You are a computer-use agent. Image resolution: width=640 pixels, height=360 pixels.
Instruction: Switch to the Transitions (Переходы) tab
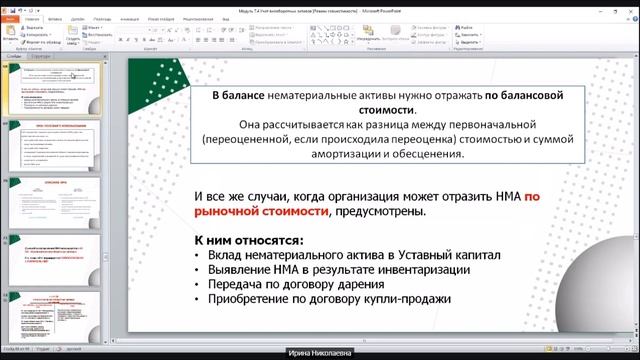pos(102,19)
